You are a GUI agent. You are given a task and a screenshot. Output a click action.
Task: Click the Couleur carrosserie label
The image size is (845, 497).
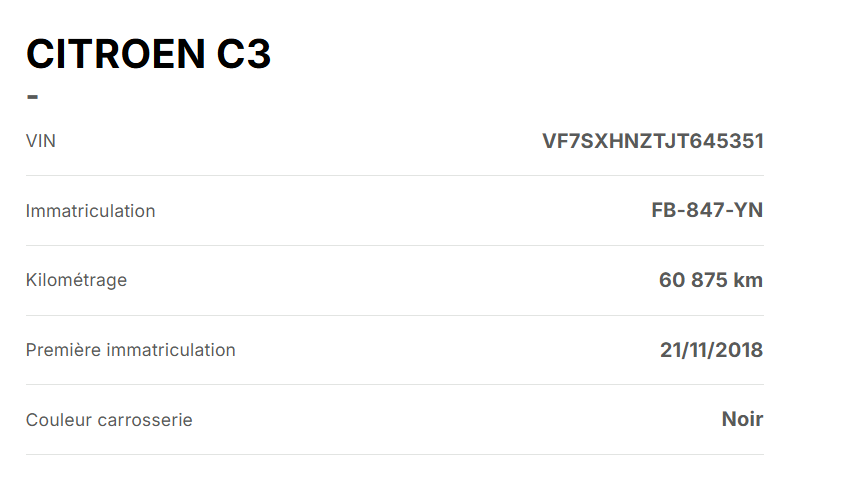[x=109, y=420]
